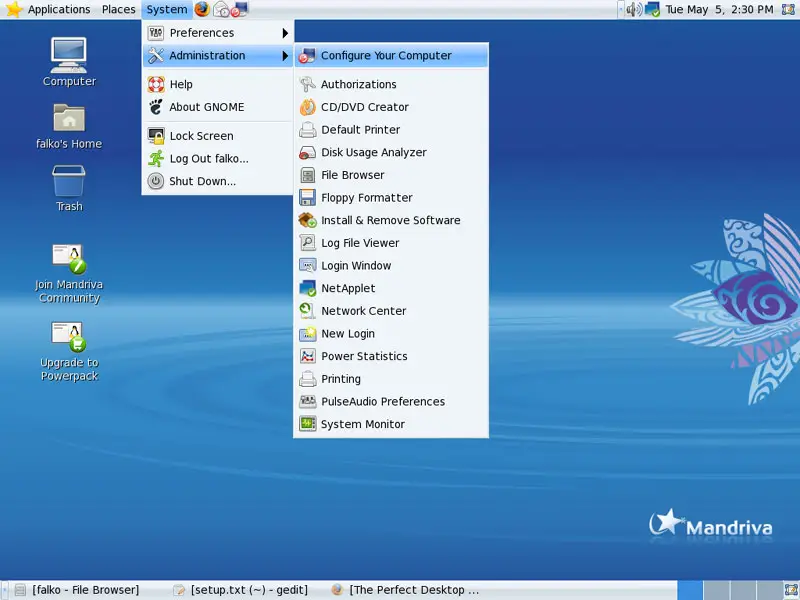Start NetApplet from the menu

coord(391,288)
